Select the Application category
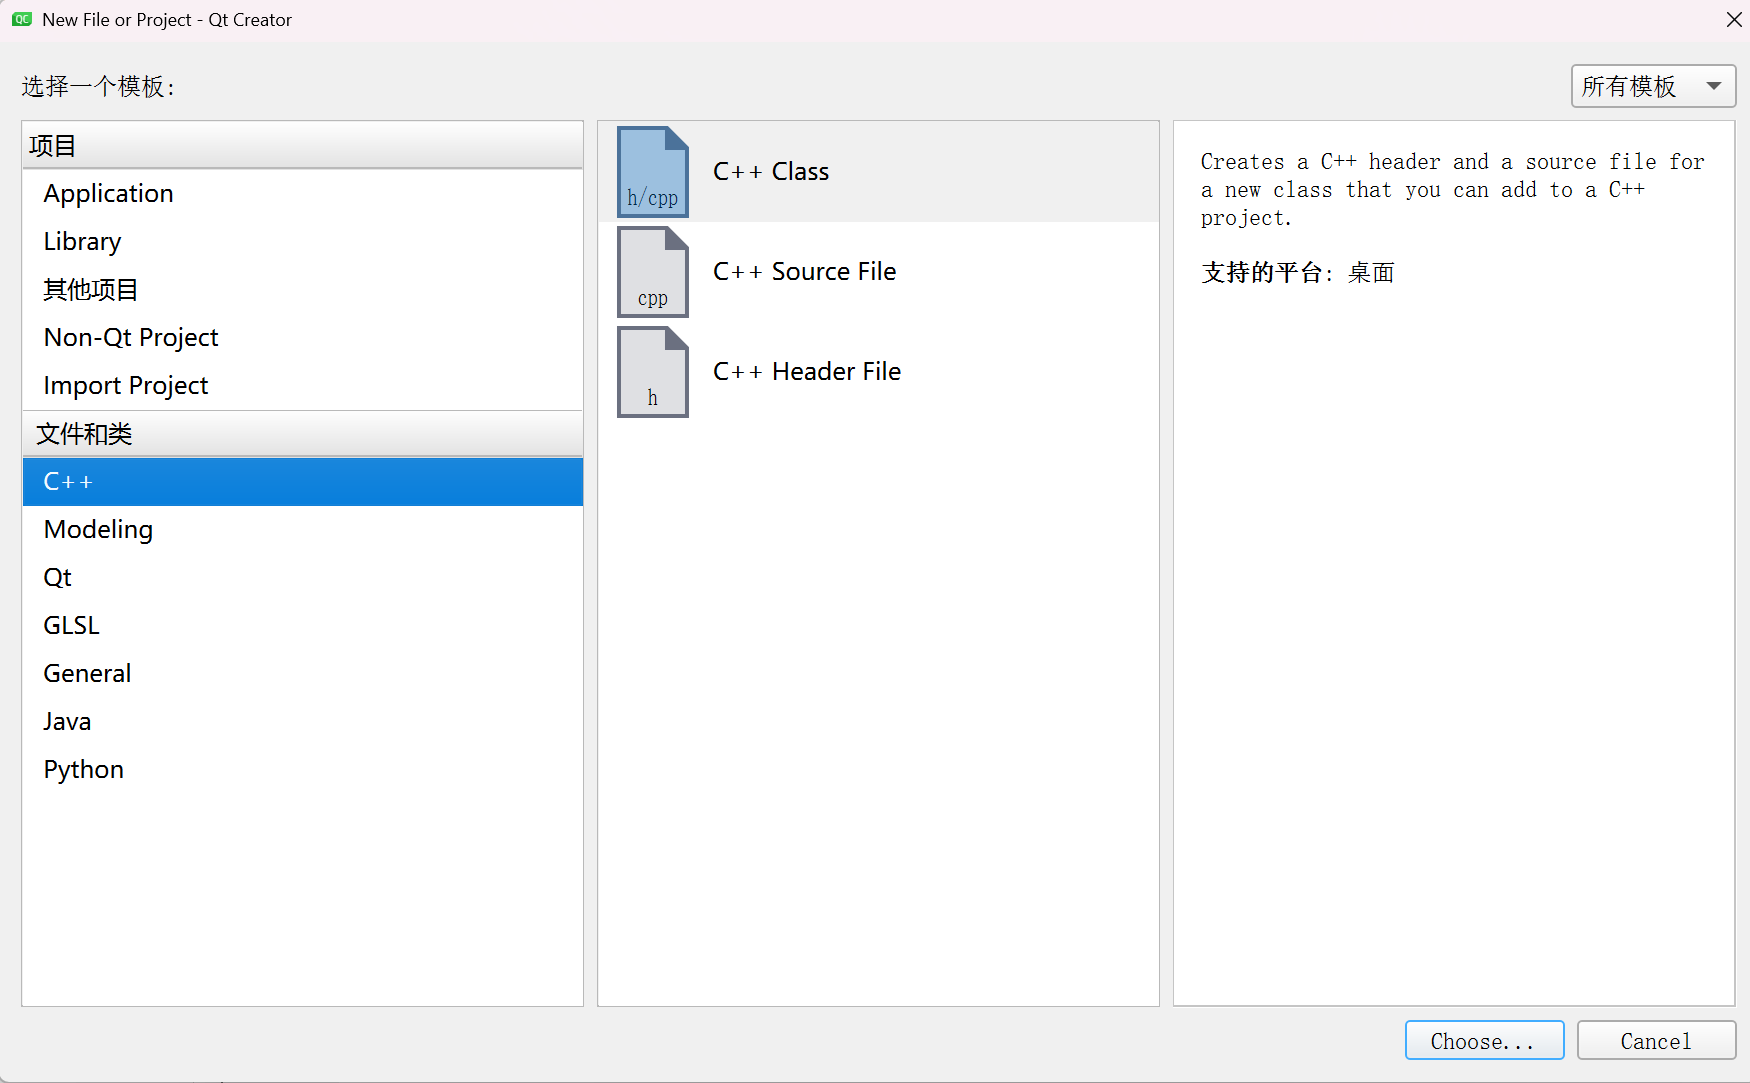This screenshot has height=1083, width=1750. [108, 193]
